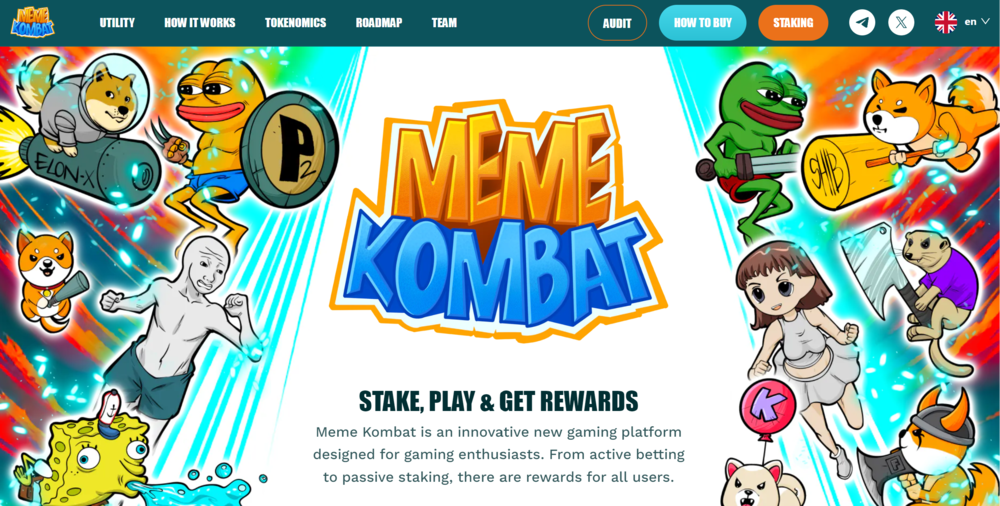The height and width of the screenshot is (506, 1000).
Task: Click the How To Buy button
Action: pos(702,23)
